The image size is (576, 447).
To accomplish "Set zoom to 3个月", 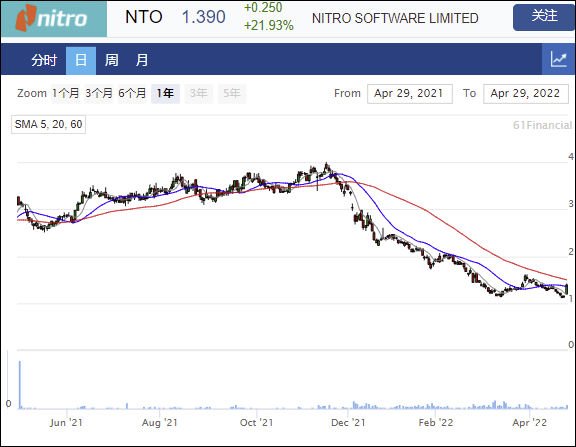I will (98, 93).
